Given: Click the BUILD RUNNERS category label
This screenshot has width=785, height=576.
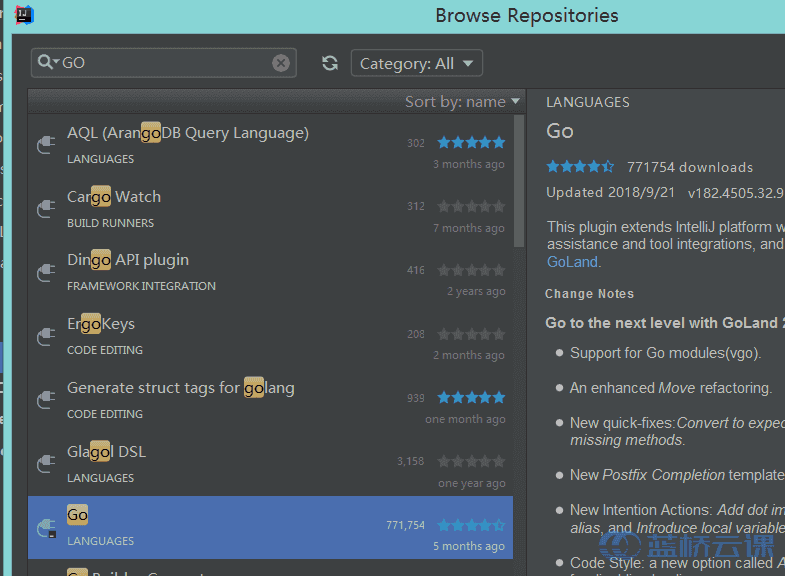Looking at the screenshot, I should pyautogui.click(x=111, y=223).
